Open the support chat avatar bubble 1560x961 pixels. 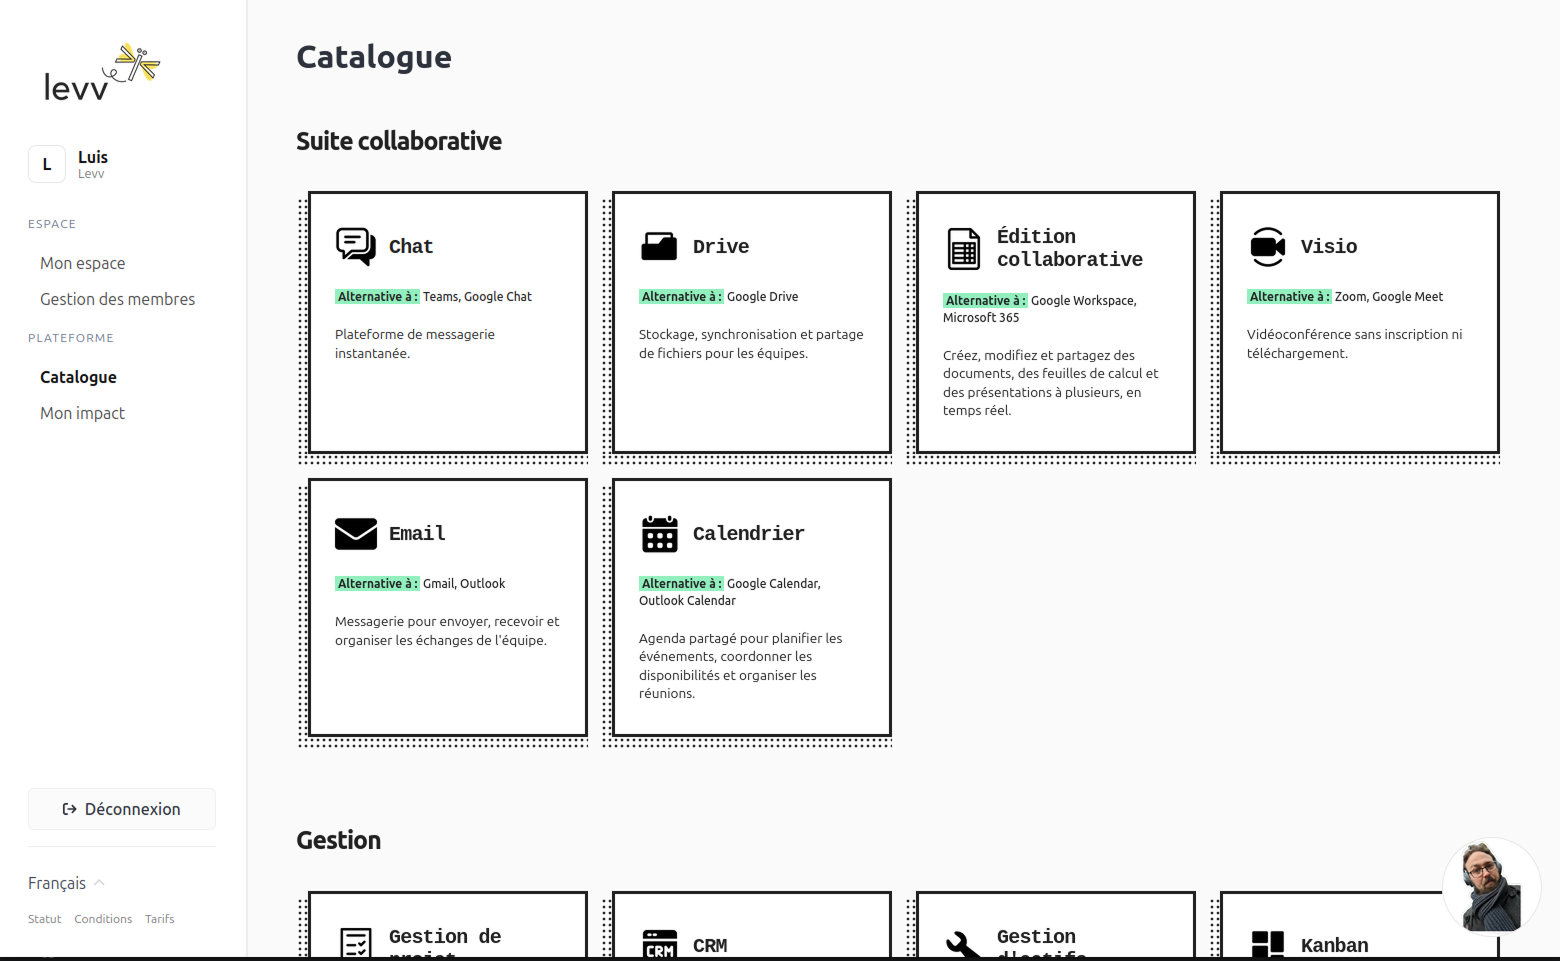pyautogui.click(x=1491, y=887)
